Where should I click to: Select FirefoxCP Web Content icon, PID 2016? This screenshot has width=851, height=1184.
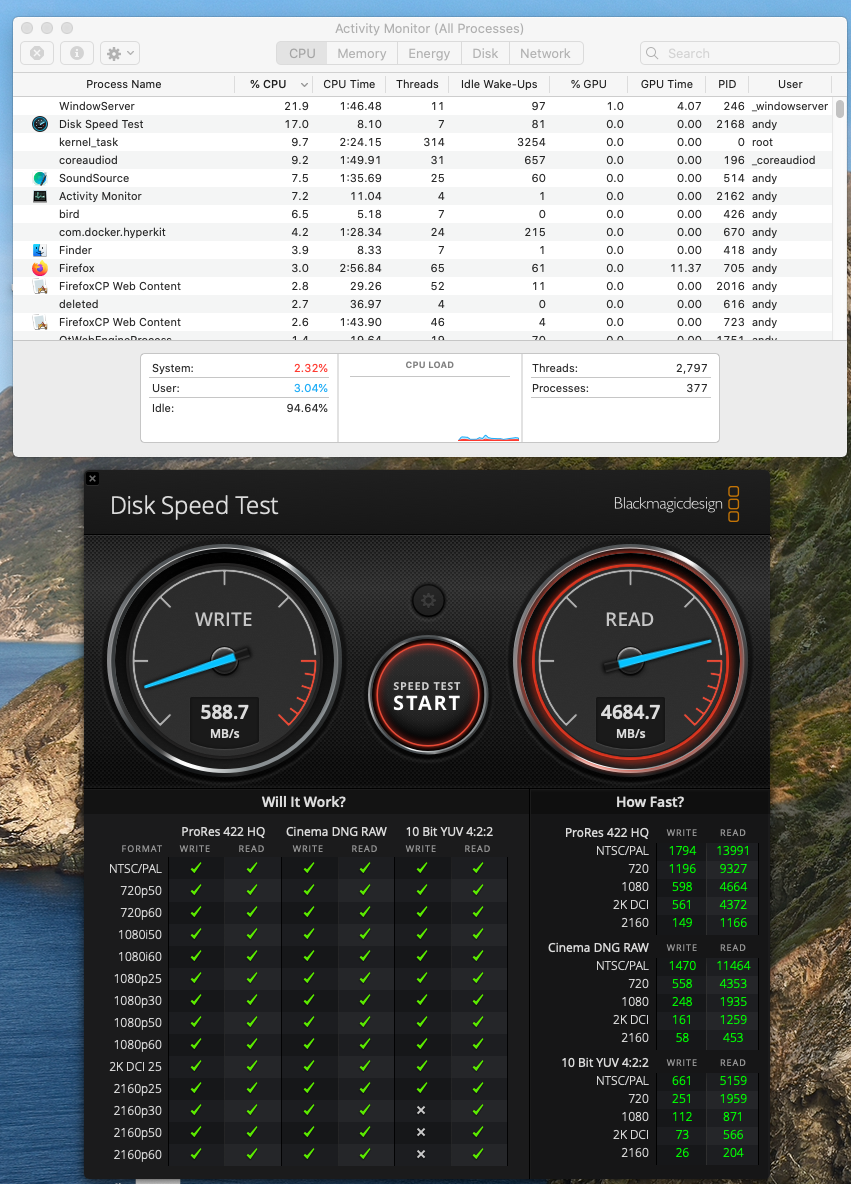click(40, 286)
